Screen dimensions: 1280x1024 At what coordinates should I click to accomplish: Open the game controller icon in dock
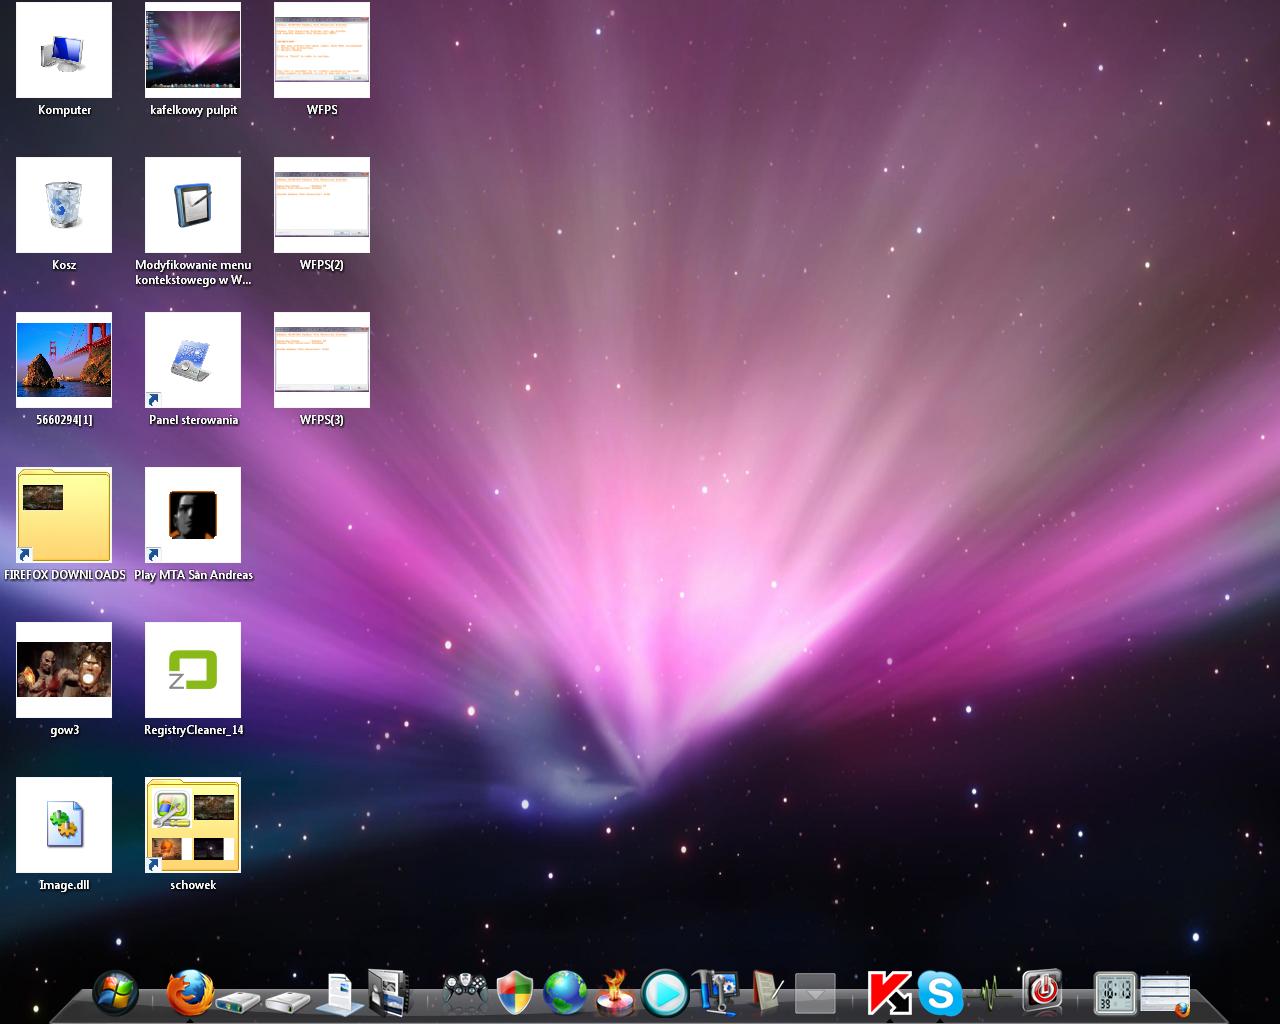pyautogui.click(x=465, y=993)
